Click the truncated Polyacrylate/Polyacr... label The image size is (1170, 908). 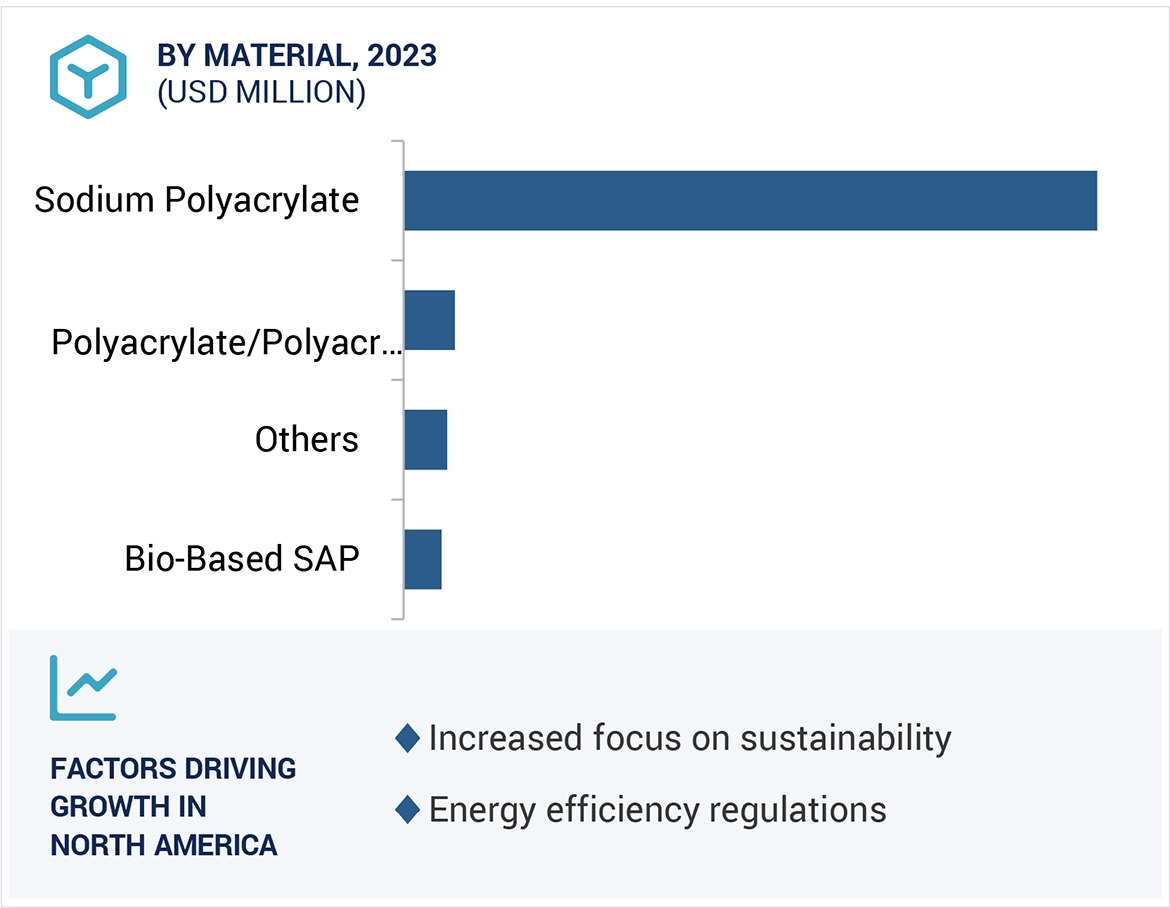(226, 343)
